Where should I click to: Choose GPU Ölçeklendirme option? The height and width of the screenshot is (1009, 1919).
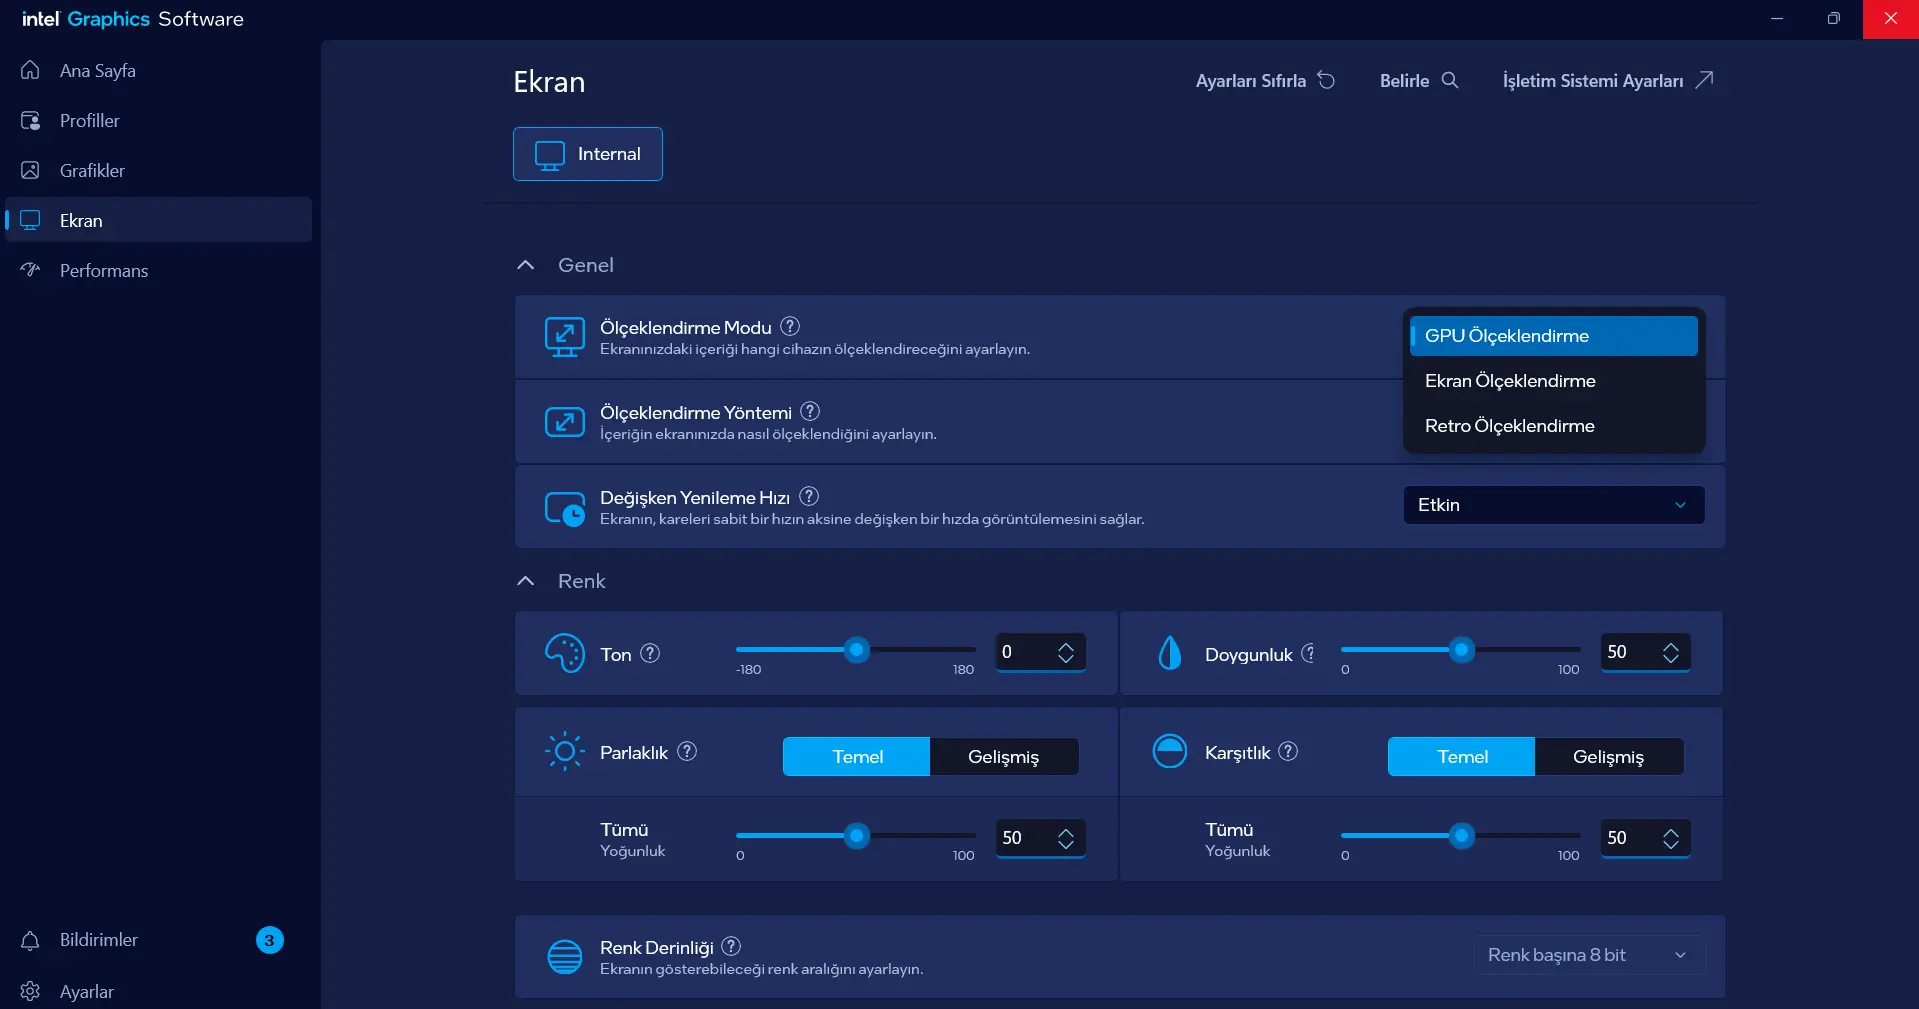[x=1554, y=336]
